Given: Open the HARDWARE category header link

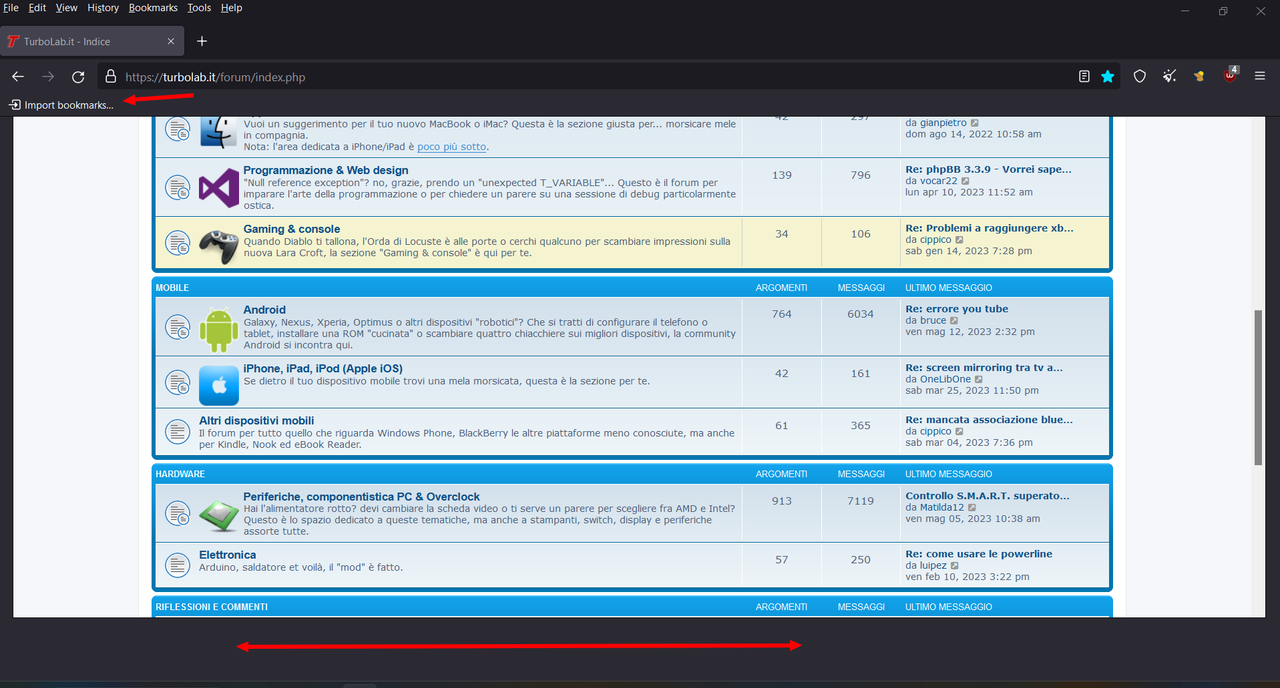Looking at the screenshot, I should 180,474.
